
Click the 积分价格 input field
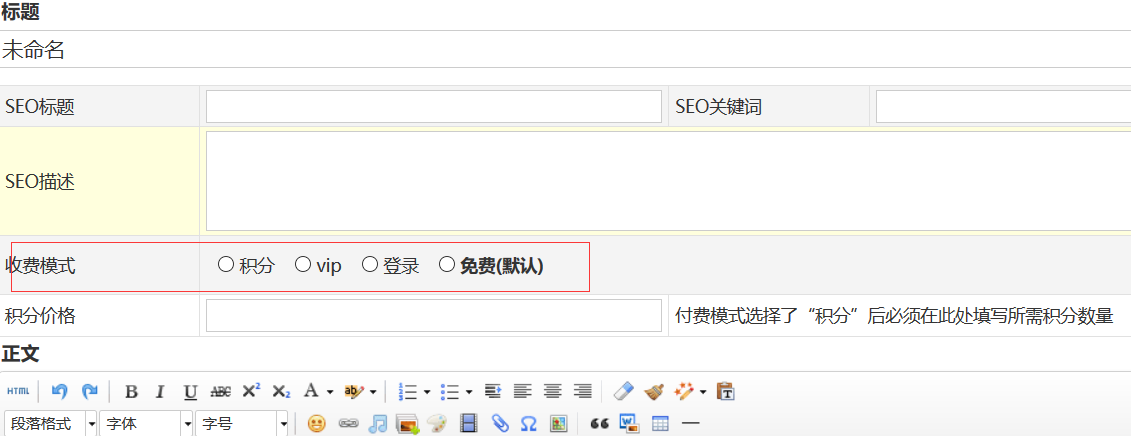coord(434,315)
